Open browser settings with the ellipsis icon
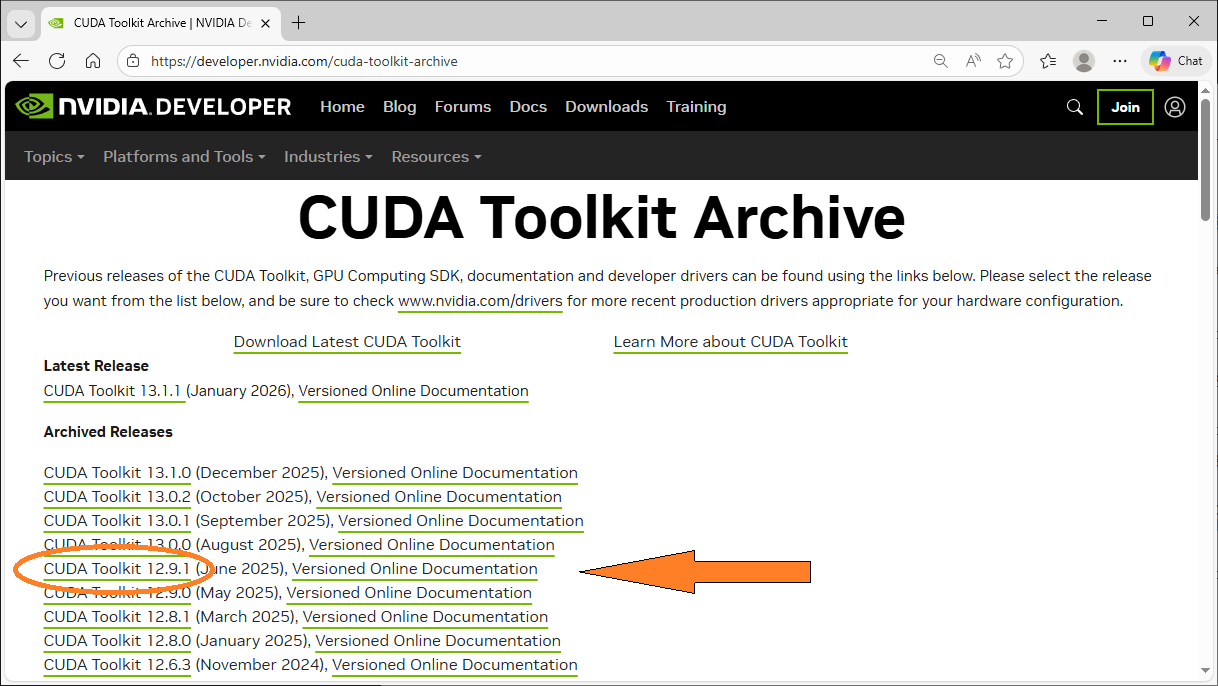 1119,60
